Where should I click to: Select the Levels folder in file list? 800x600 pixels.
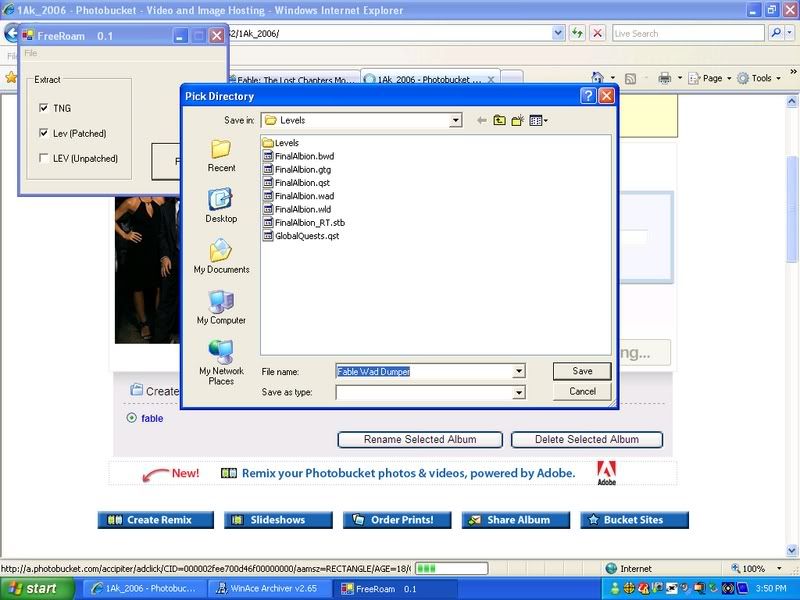coord(281,143)
